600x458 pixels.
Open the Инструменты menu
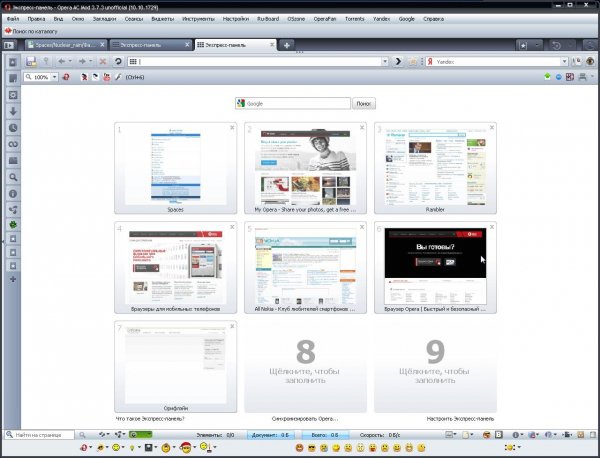[x=198, y=19]
